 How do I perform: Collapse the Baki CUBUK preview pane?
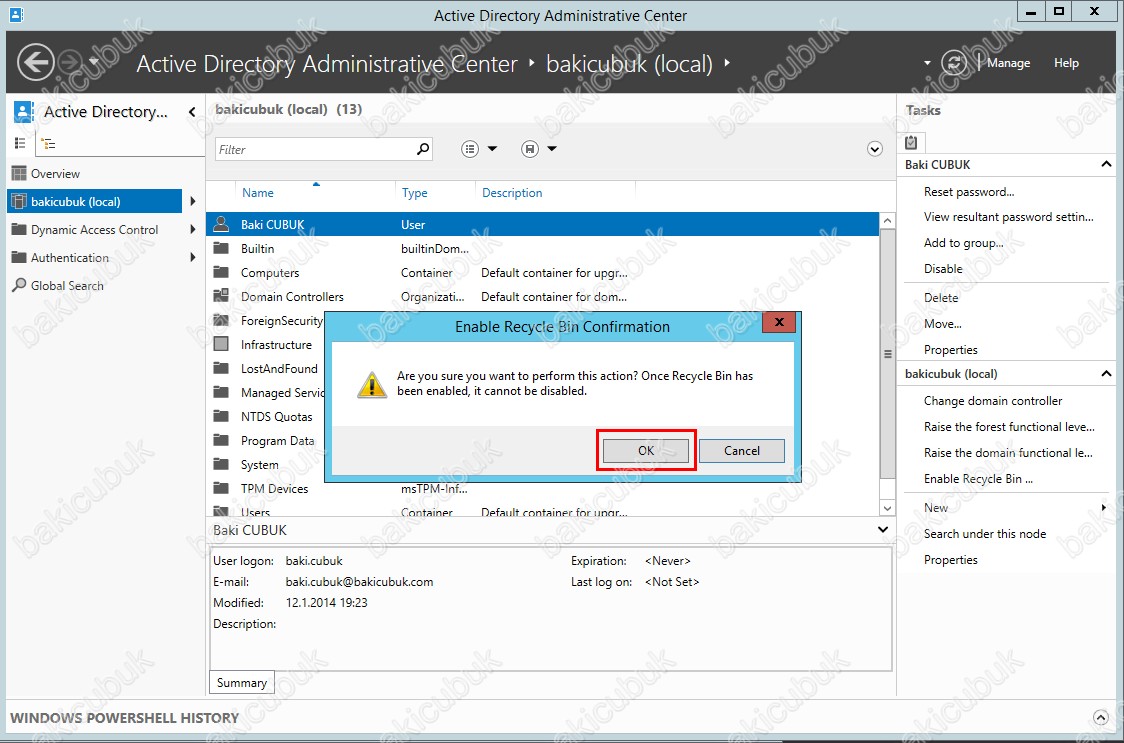pyautogui.click(x=883, y=530)
